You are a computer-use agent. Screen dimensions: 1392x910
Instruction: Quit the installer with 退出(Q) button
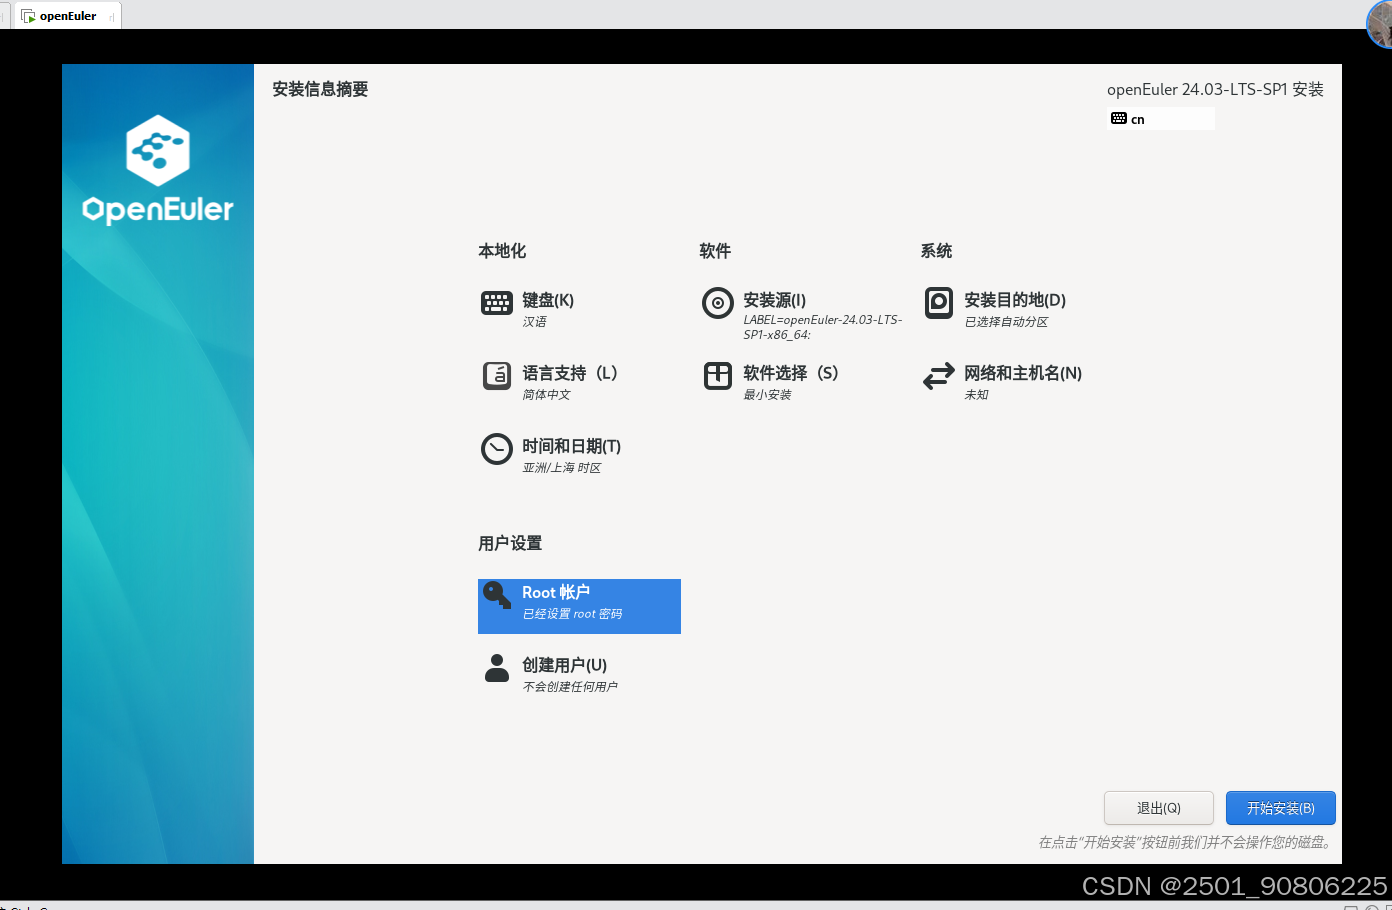pos(1159,808)
